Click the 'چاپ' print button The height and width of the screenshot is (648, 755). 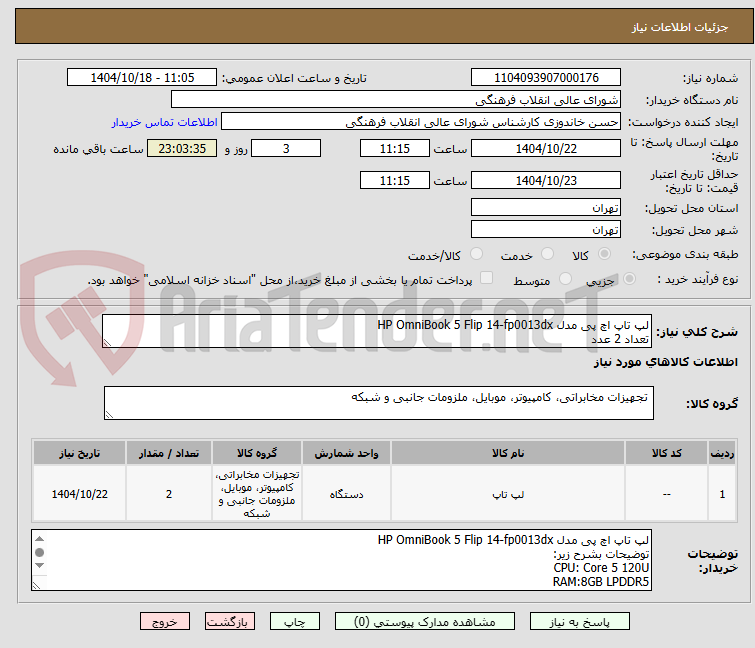click(294, 621)
